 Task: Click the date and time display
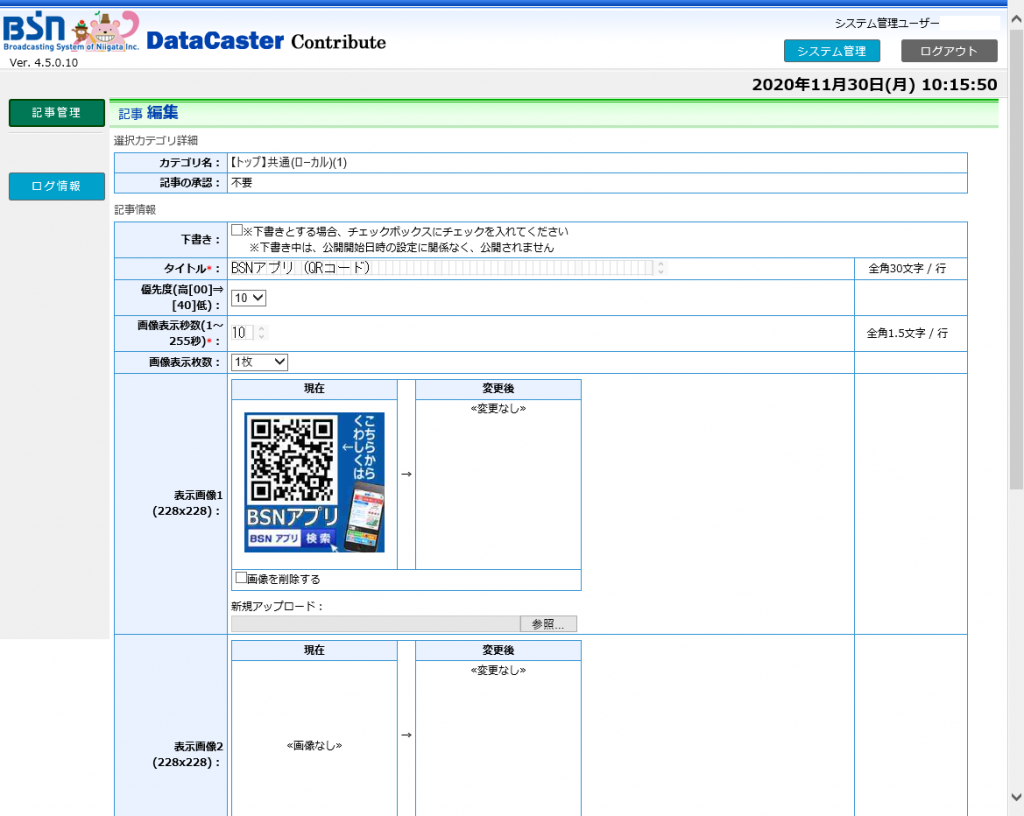[x=874, y=84]
